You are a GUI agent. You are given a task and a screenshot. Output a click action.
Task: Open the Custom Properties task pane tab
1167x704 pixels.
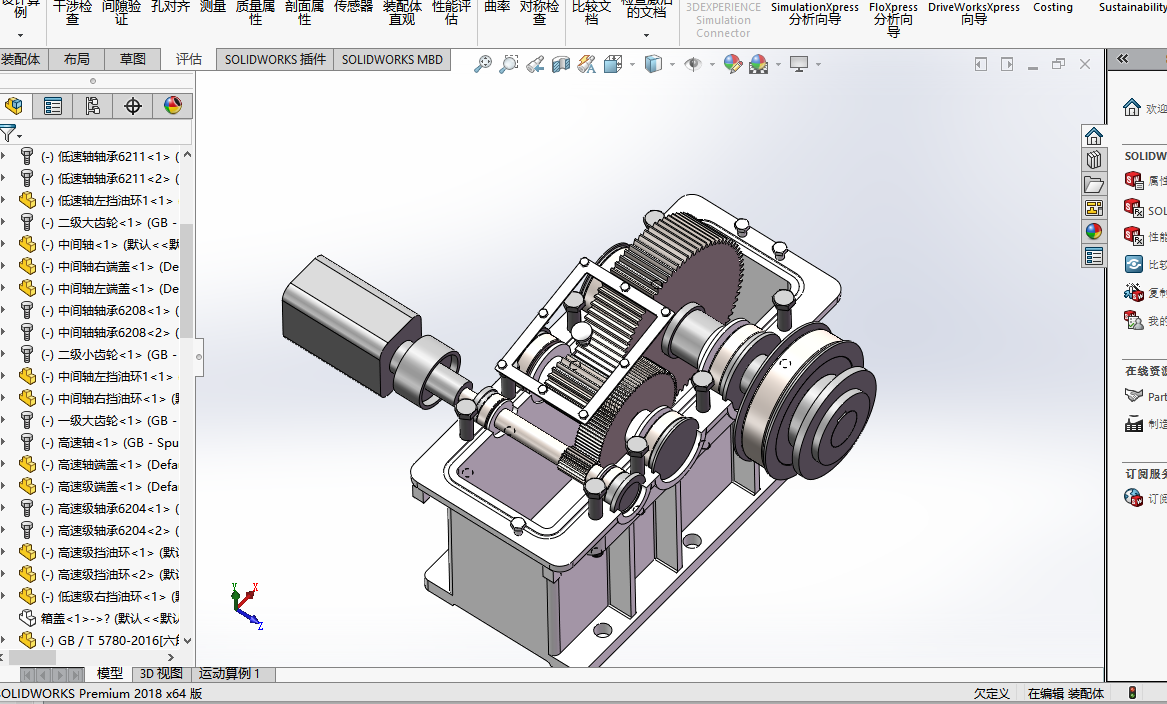click(x=1093, y=256)
